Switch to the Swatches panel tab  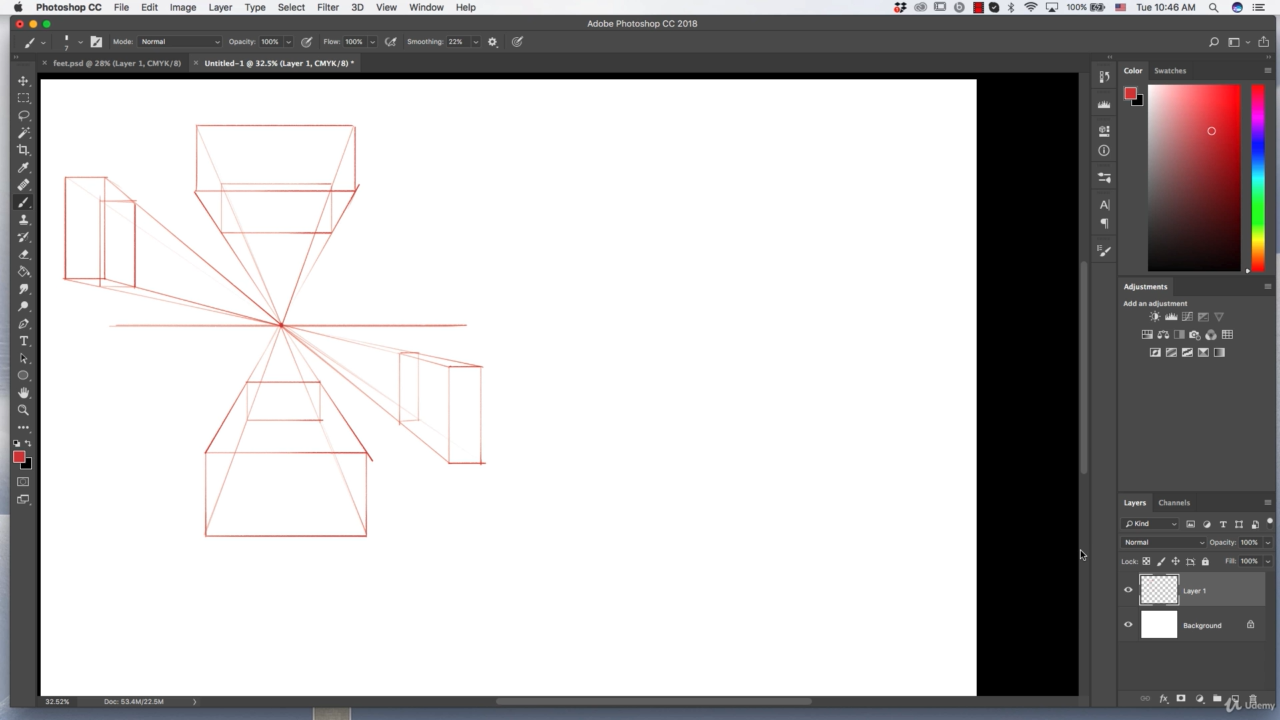coord(1170,71)
